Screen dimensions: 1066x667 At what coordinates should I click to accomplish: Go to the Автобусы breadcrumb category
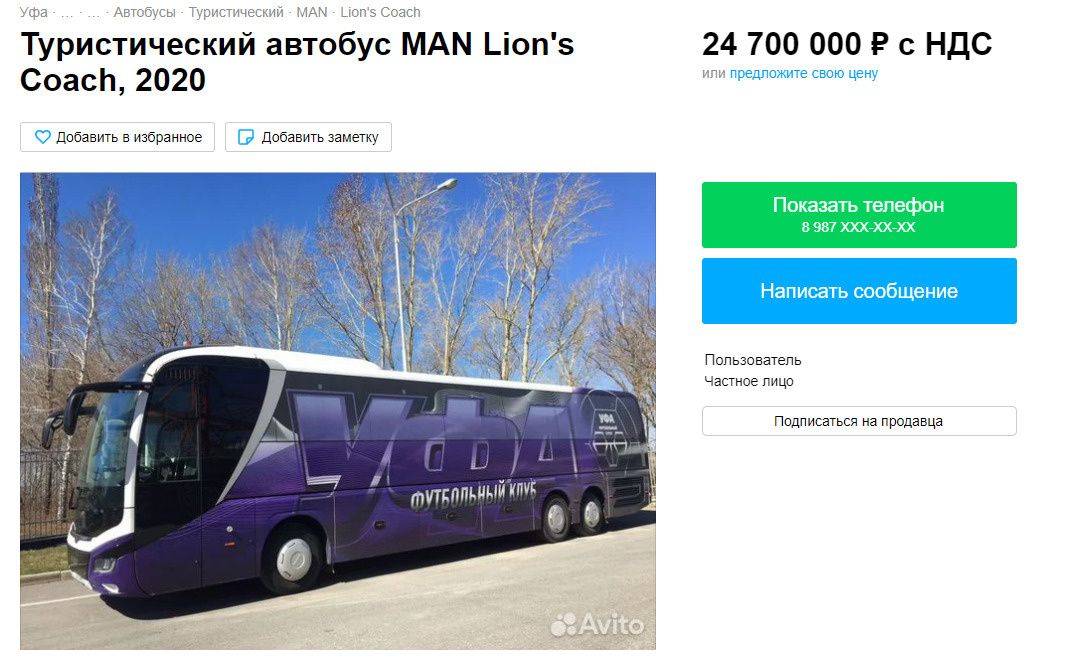[144, 13]
